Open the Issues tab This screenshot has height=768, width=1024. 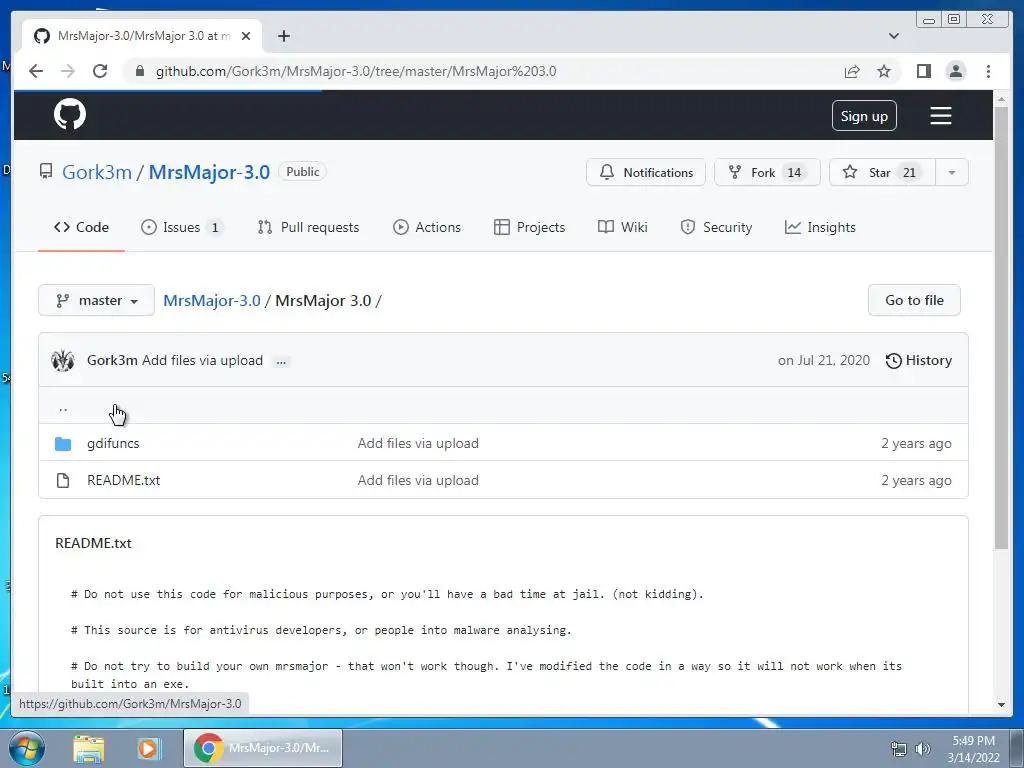click(182, 227)
